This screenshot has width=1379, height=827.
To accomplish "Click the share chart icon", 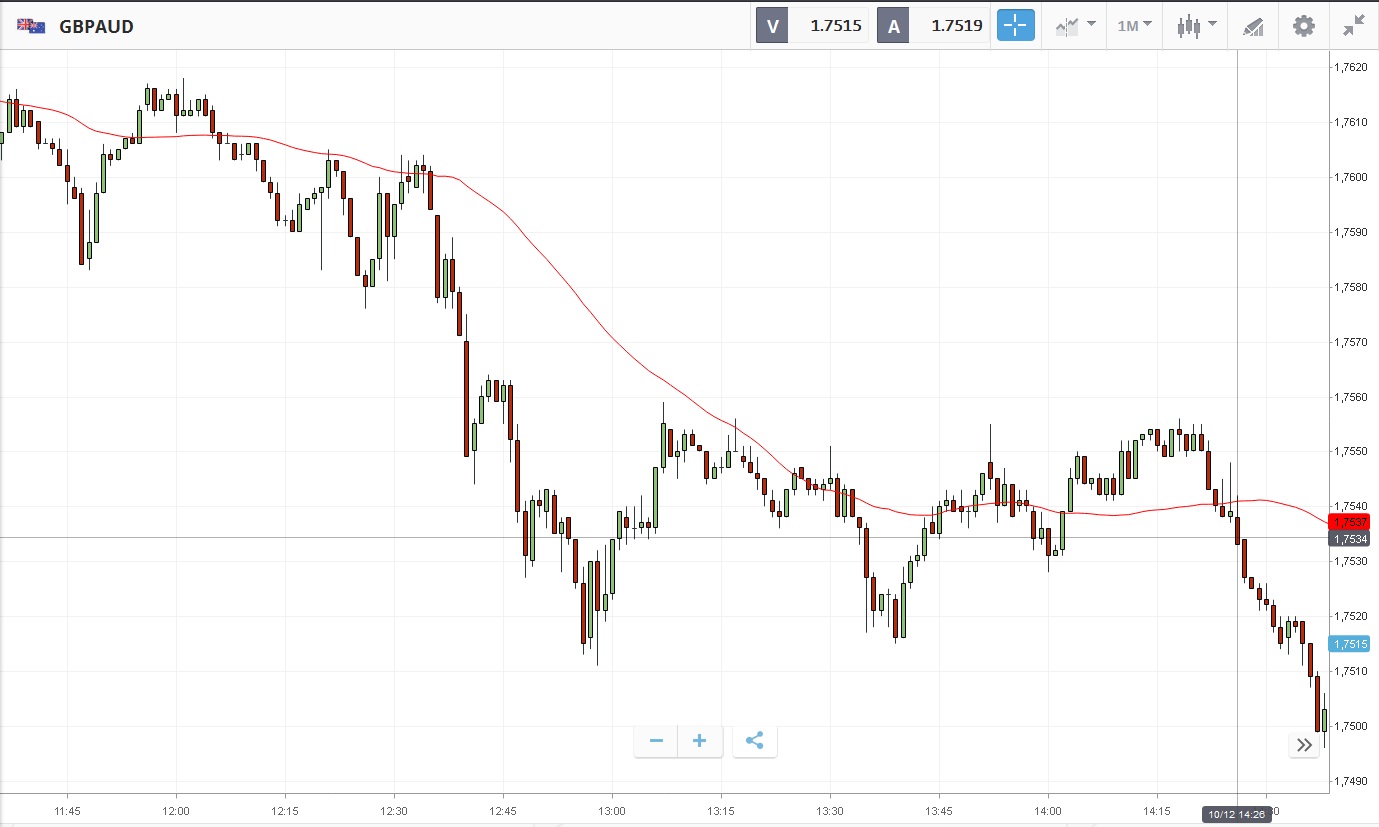I will pos(755,741).
